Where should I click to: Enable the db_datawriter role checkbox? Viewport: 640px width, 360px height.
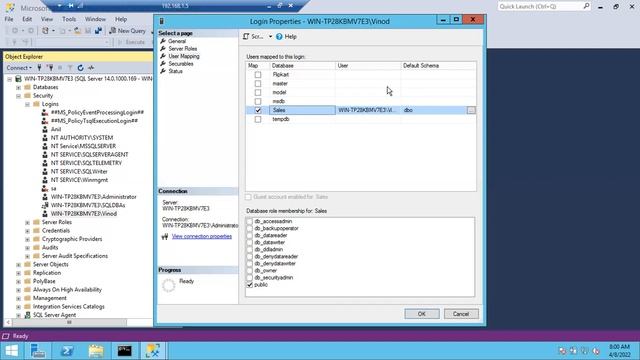pyautogui.click(x=249, y=242)
